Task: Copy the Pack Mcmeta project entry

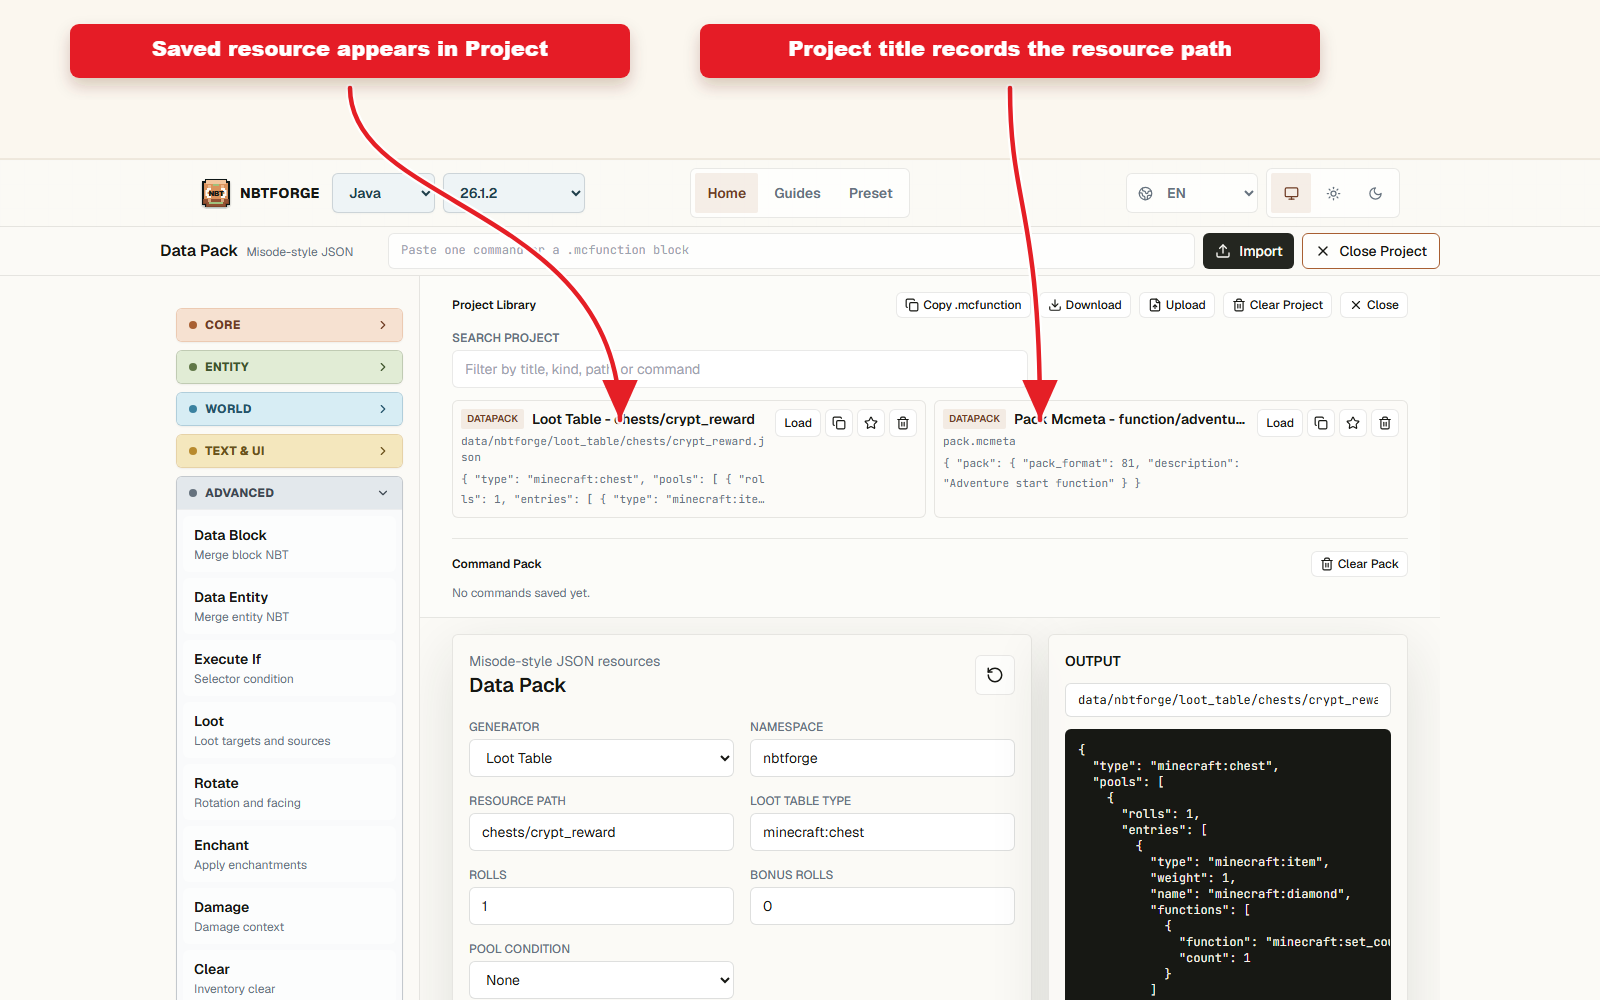Action: [x=1321, y=423]
